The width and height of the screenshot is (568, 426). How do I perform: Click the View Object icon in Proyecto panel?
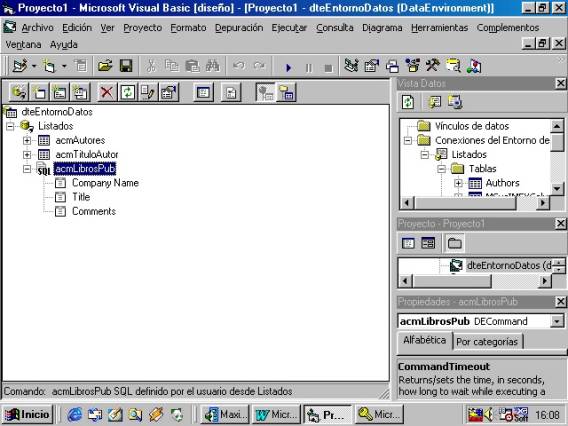[428, 243]
